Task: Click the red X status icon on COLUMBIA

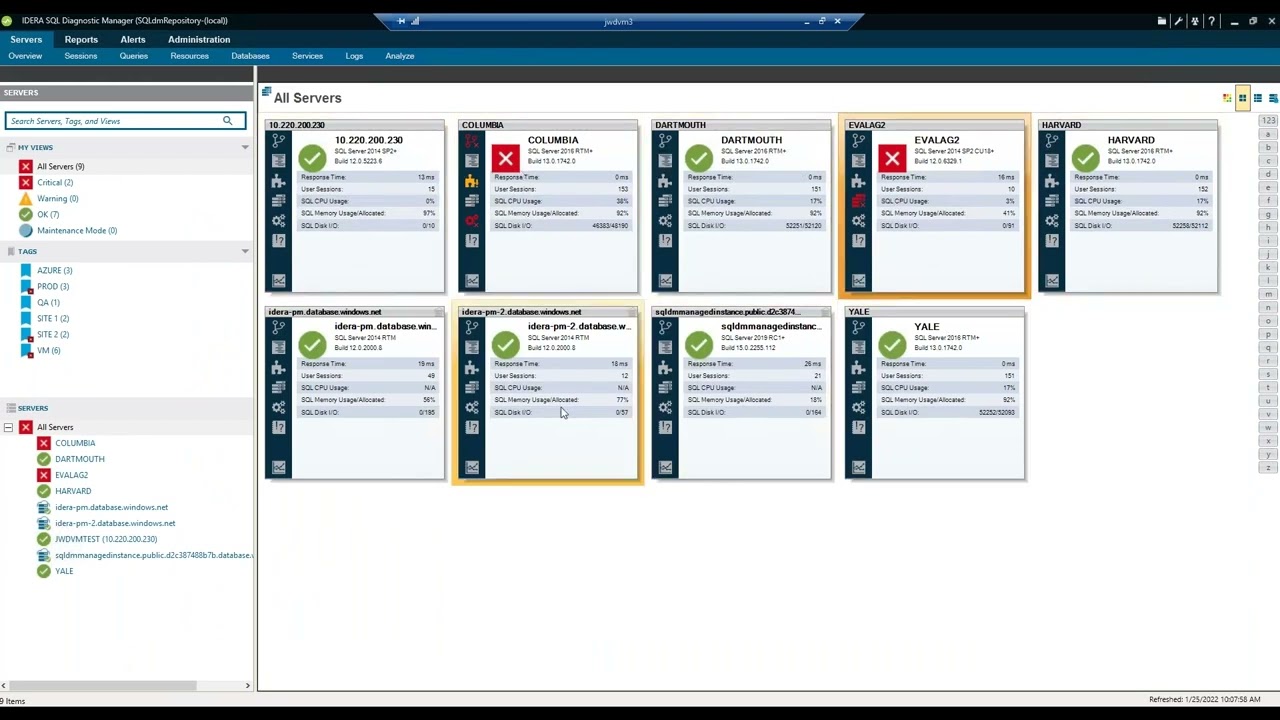Action: tap(505, 158)
